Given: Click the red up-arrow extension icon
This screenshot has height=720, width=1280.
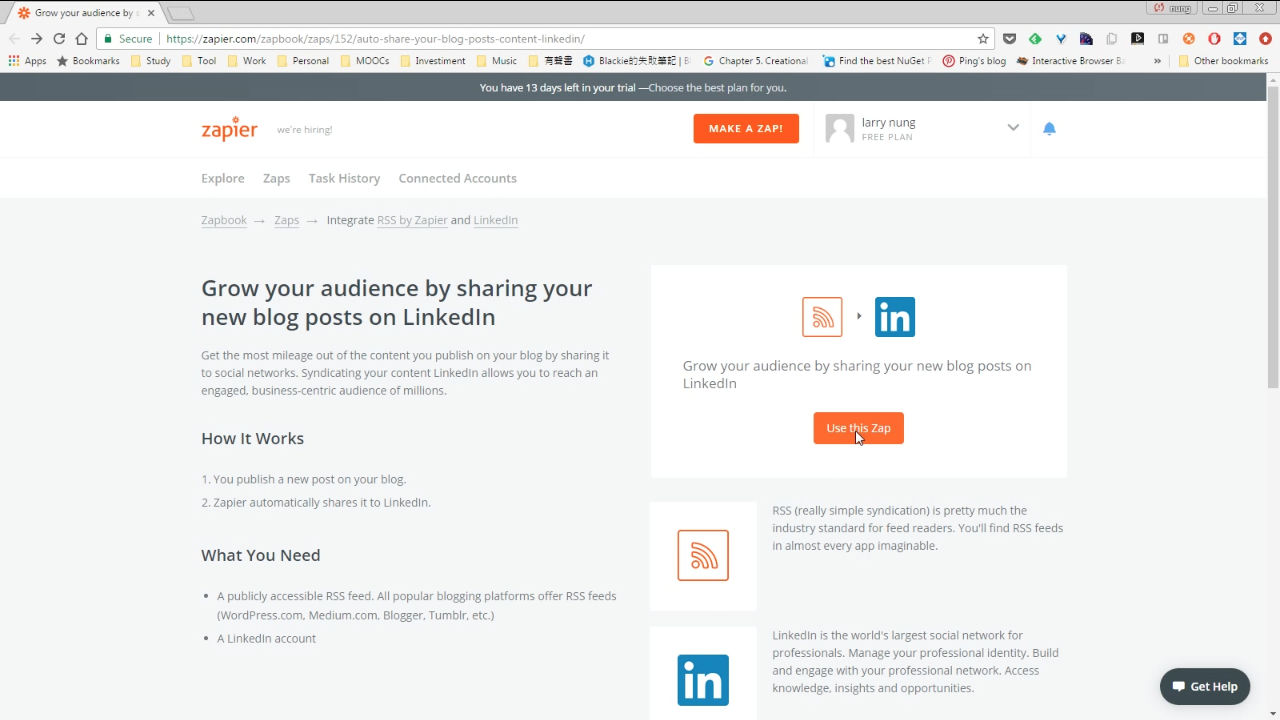Looking at the screenshot, I should pyautogui.click(x=1265, y=39).
